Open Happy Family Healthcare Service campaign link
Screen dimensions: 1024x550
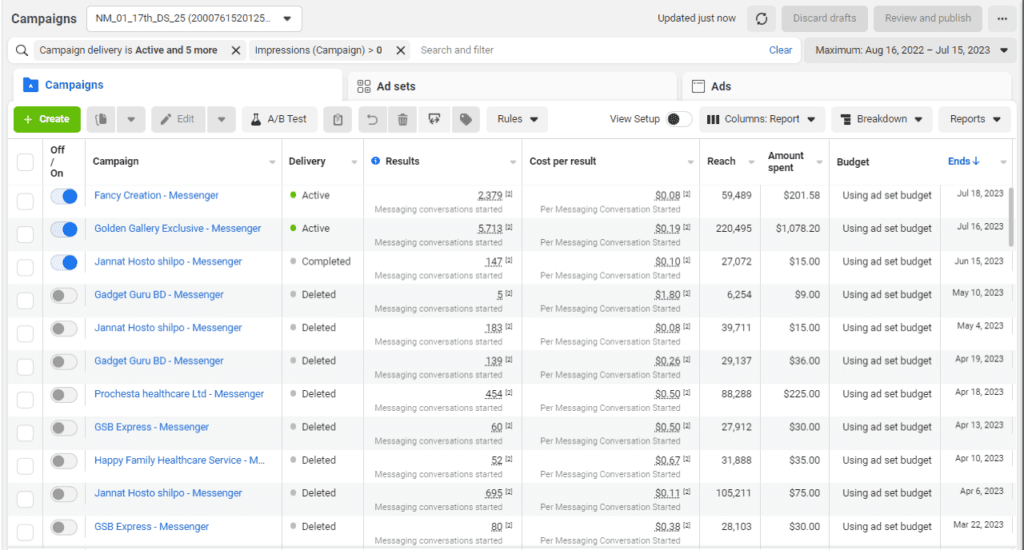click(x=180, y=460)
